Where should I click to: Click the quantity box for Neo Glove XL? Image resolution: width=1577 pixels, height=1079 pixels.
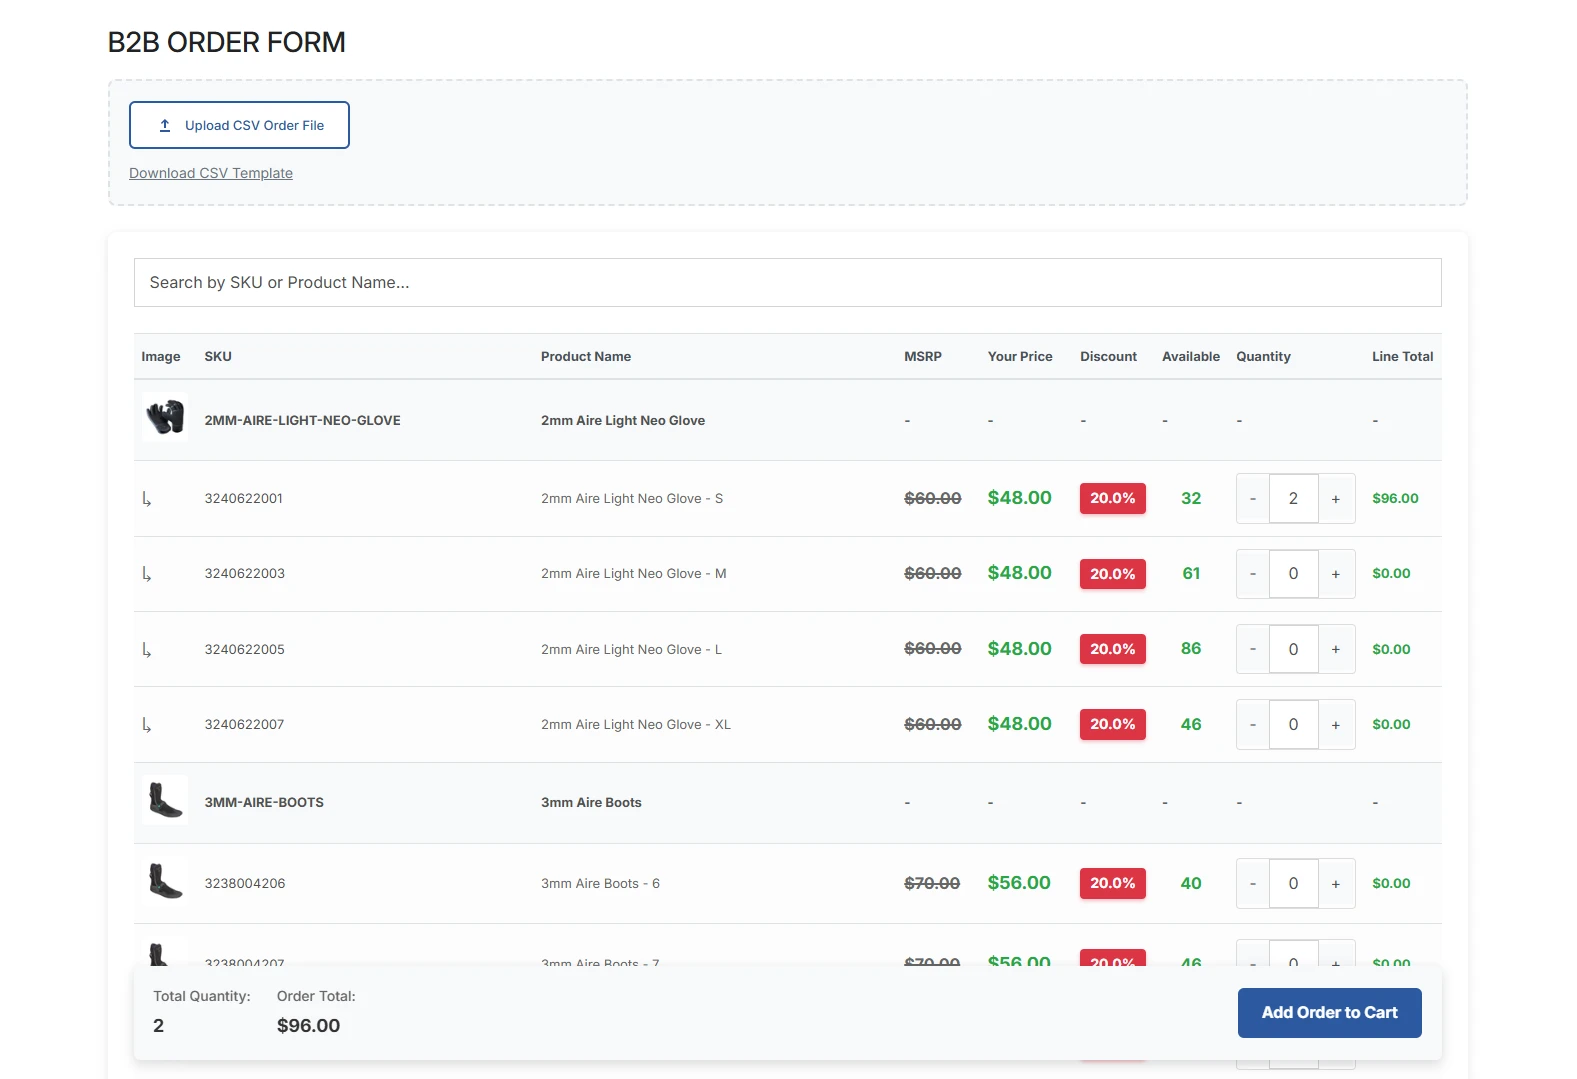pos(1293,725)
